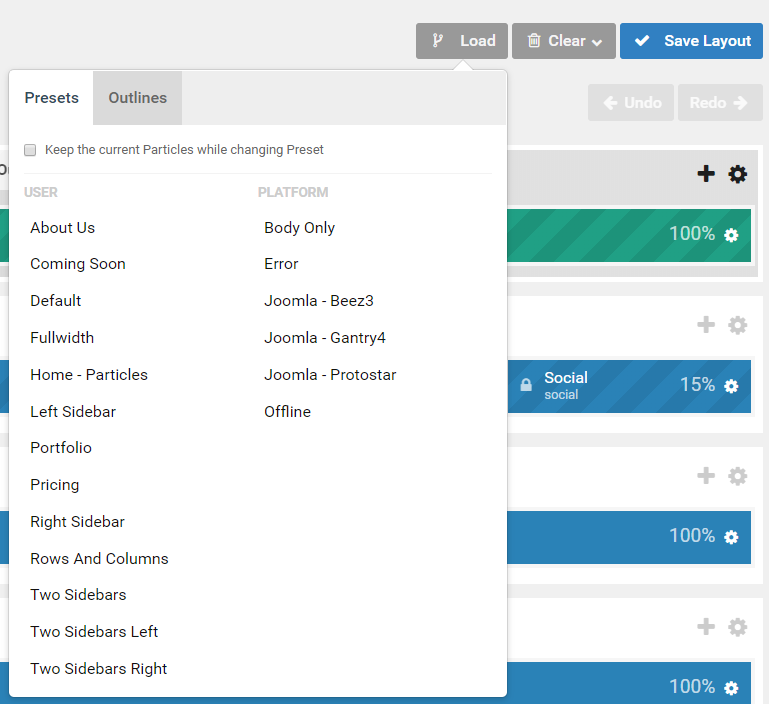Open black gear section settings icon
769x704 pixels.
[x=737, y=174]
